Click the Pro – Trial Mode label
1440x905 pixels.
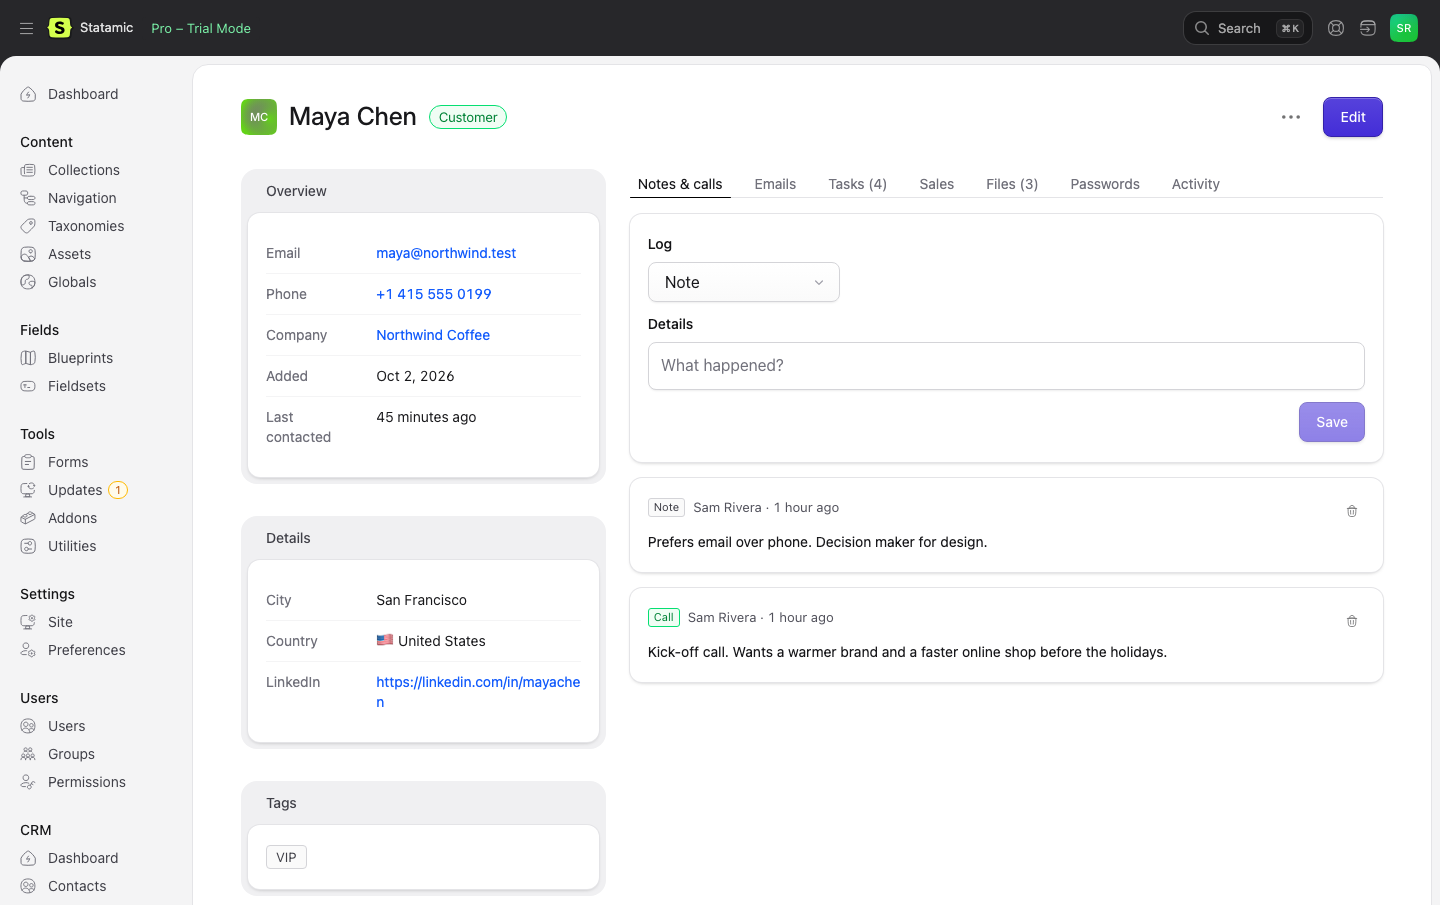[x=201, y=28]
